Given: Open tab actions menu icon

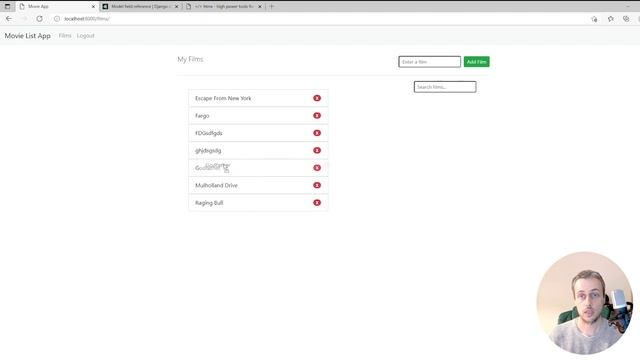Looking at the screenshot, I should coord(7,7).
